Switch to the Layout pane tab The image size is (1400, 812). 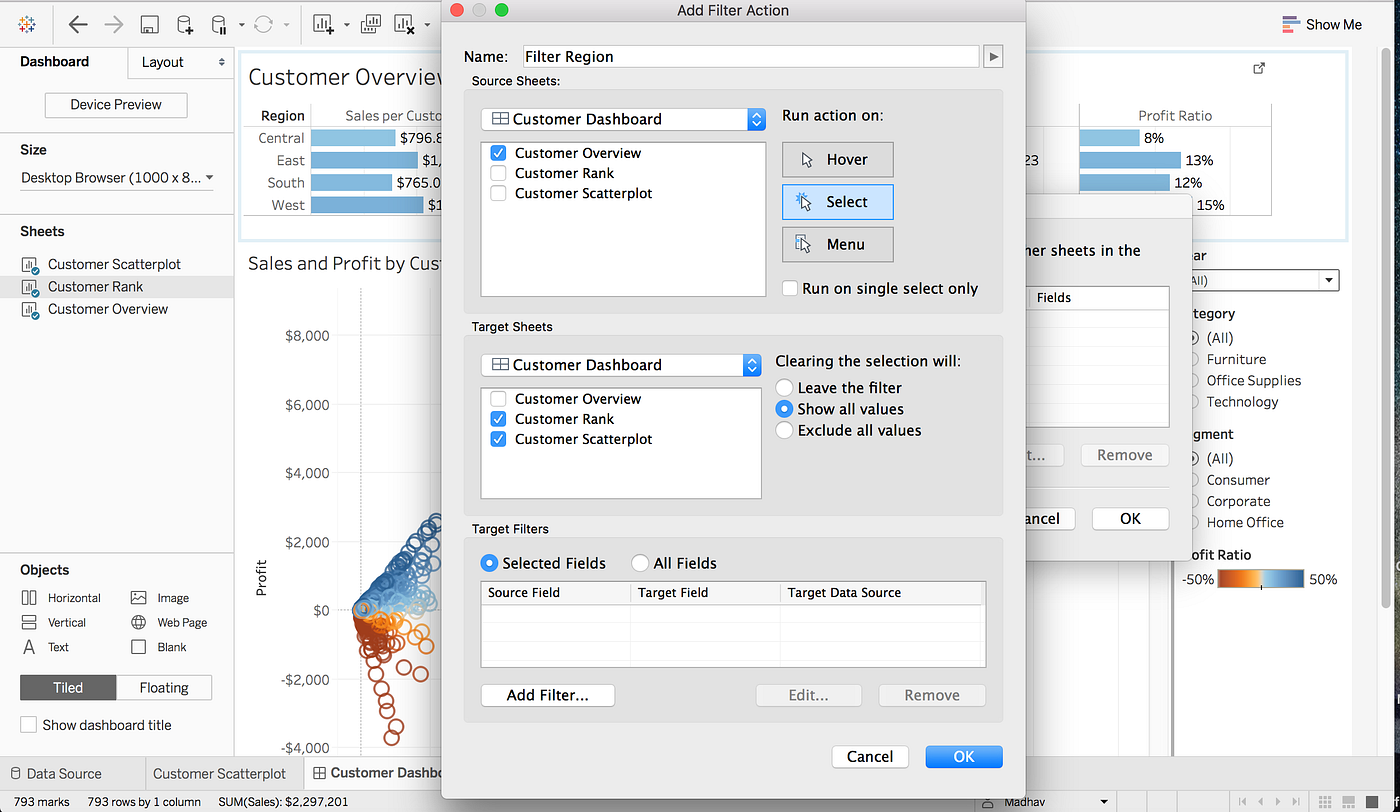click(181, 62)
